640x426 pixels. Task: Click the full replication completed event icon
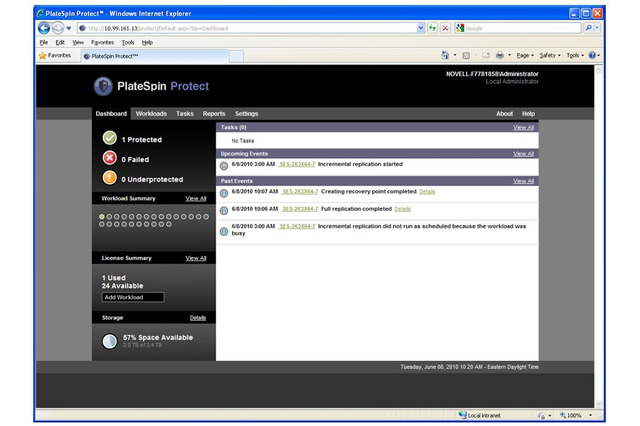[x=224, y=210]
